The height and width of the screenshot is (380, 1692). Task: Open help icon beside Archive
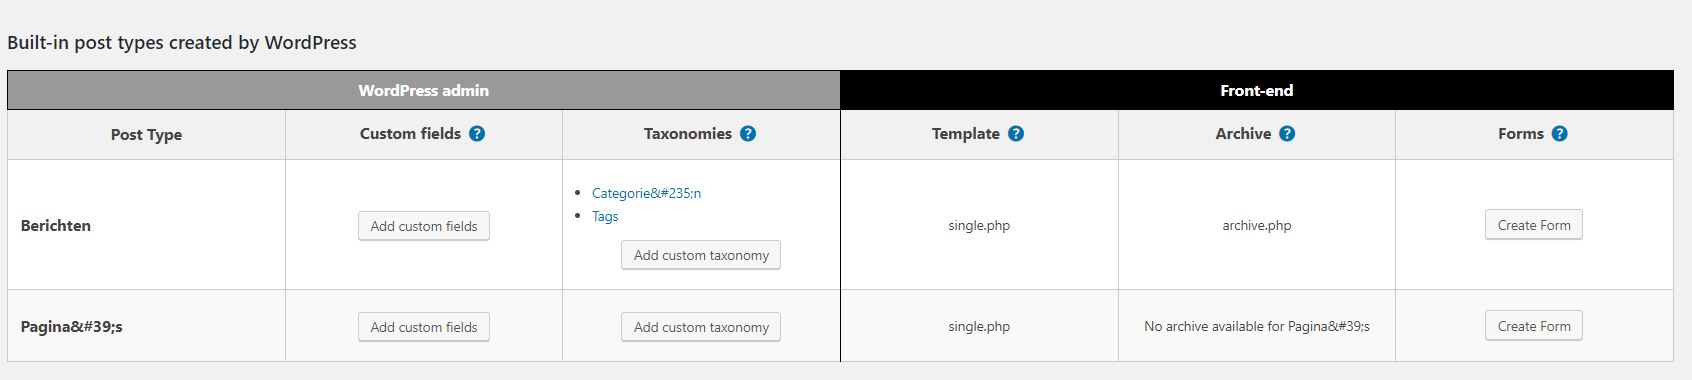click(x=1287, y=134)
